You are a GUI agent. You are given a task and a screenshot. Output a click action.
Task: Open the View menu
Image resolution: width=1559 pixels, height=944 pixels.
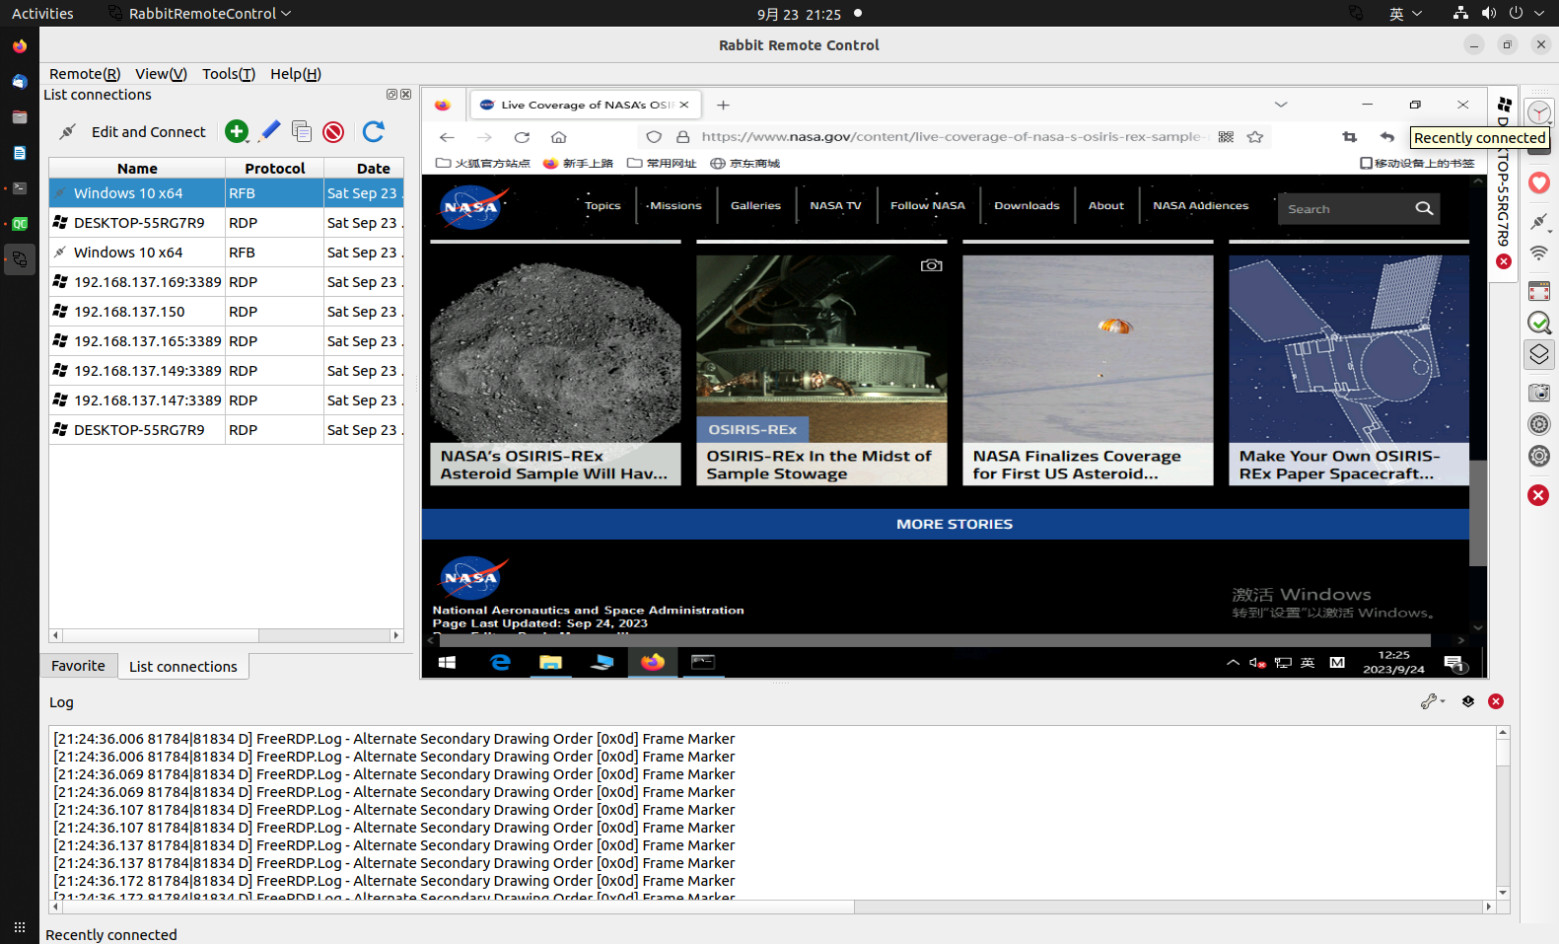[x=161, y=74]
